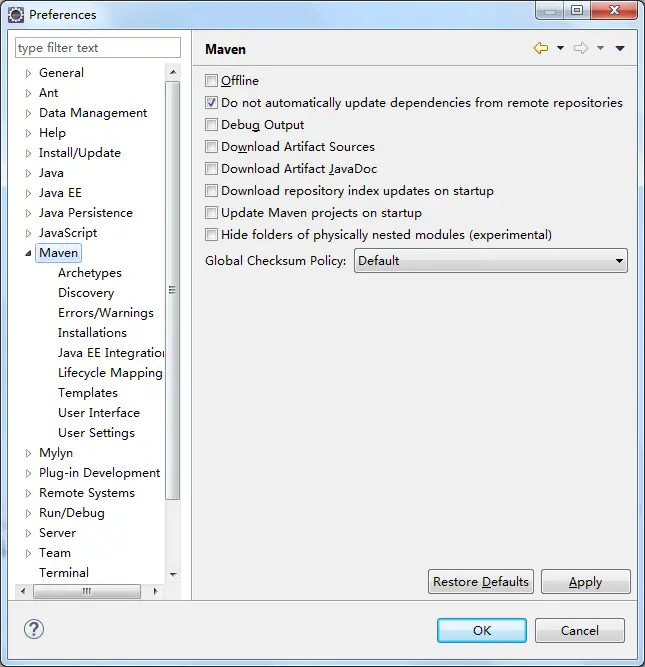Select Archetypes under Maven
645x667 pixels.
(x=90, y=273)
